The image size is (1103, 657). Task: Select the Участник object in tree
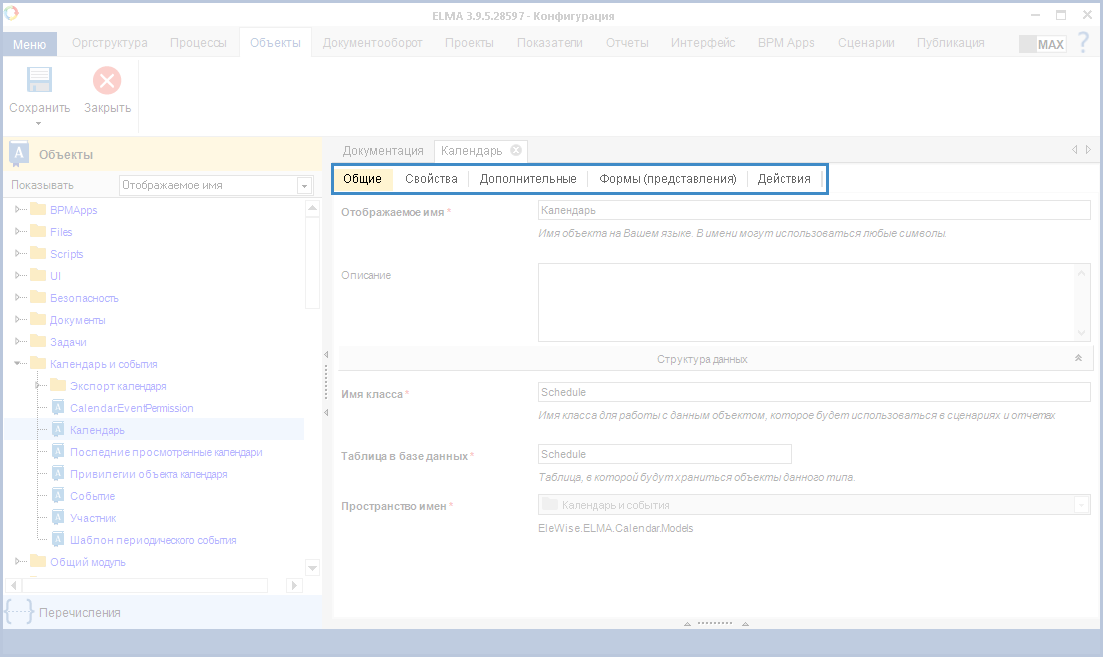[93, 518]
